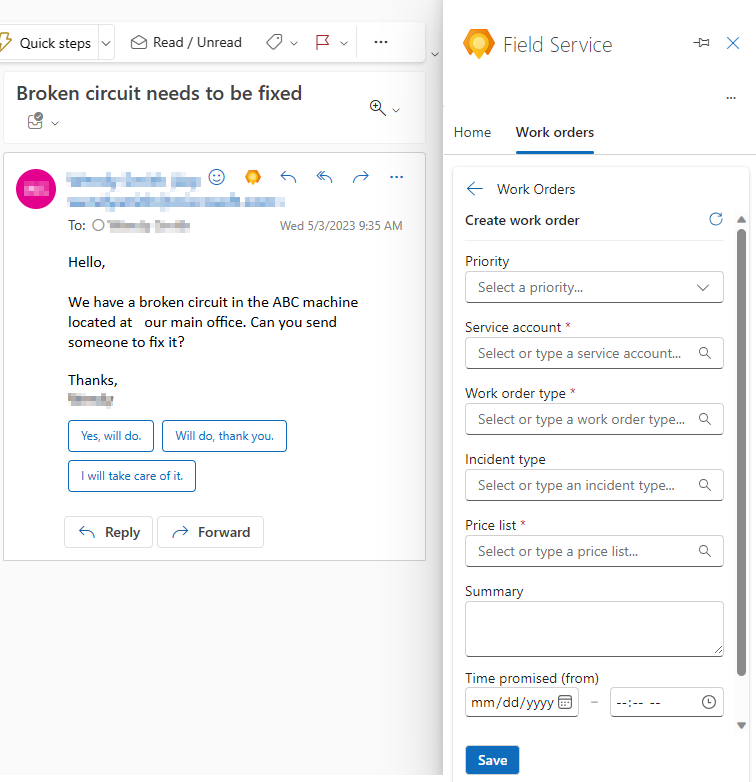
Task: Open the clock time picker icon
Action: point(709,702)
